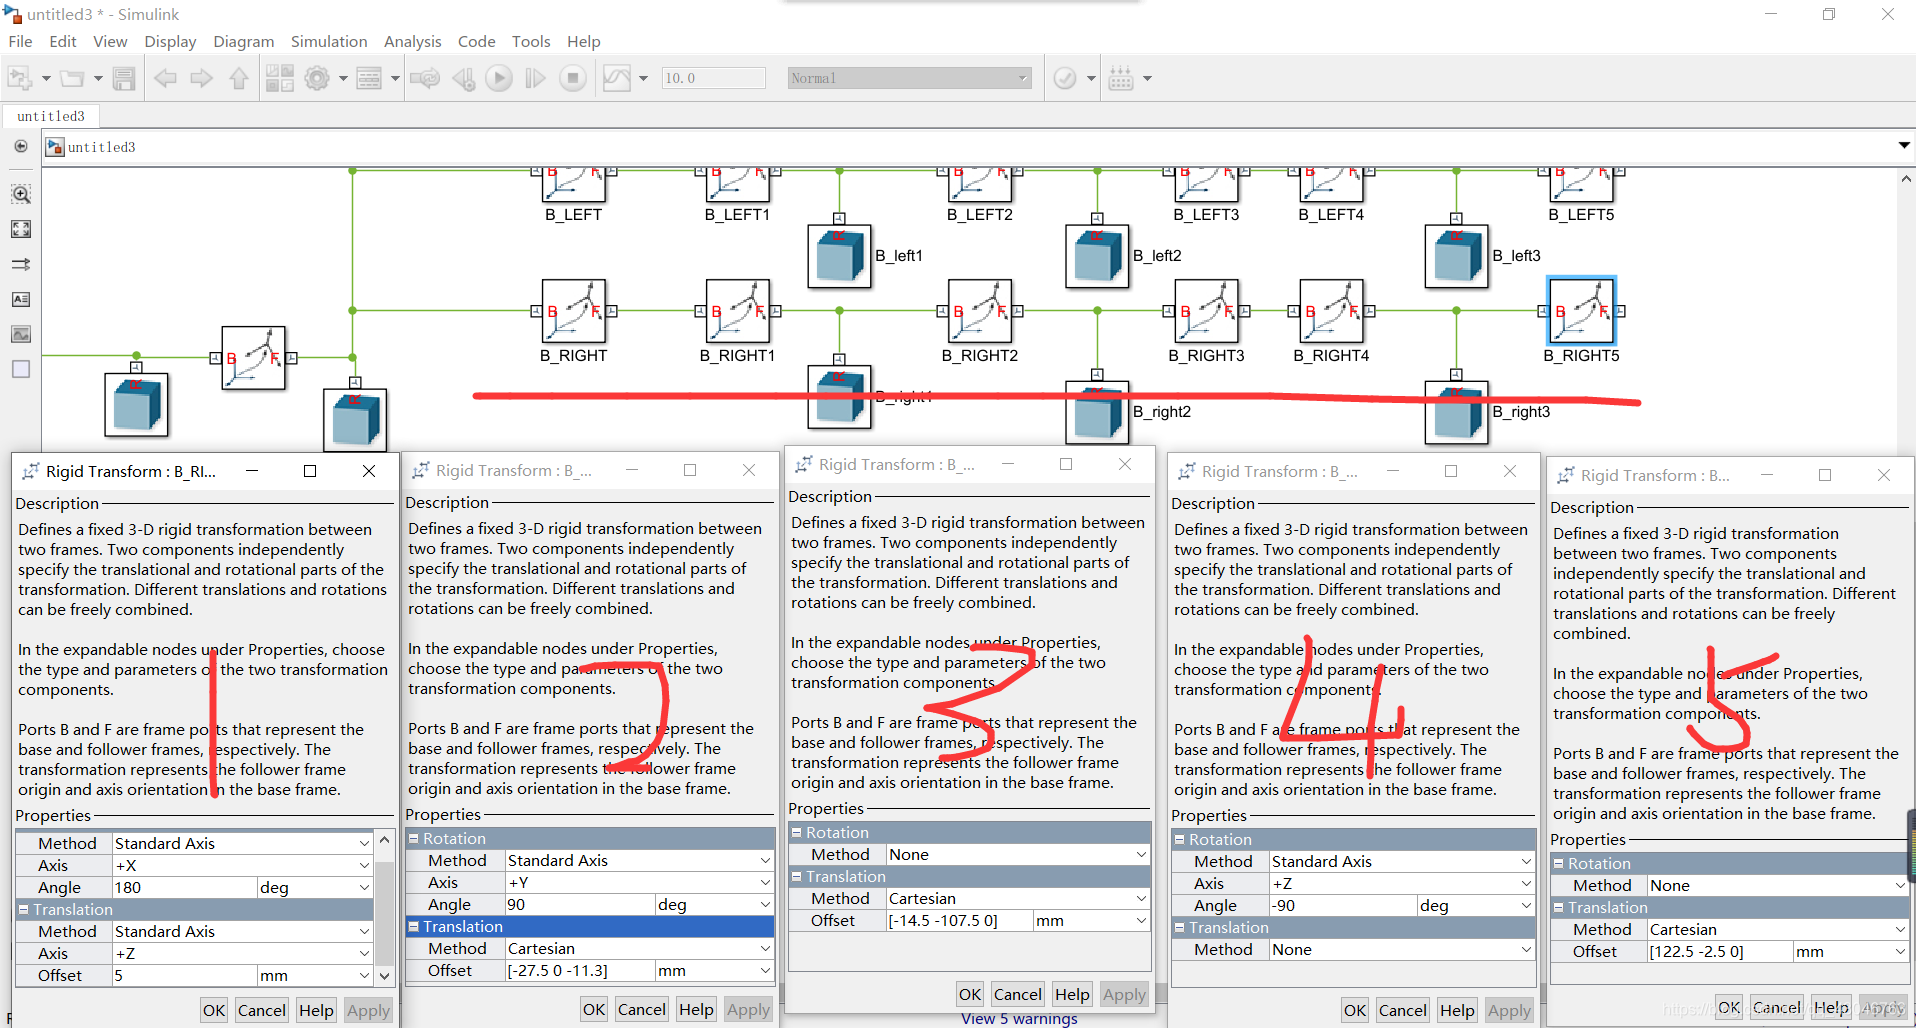Collapse the highlighted Translation section in second dialog
This screenshot has height=1028, width=1916.
pos(413,926)
